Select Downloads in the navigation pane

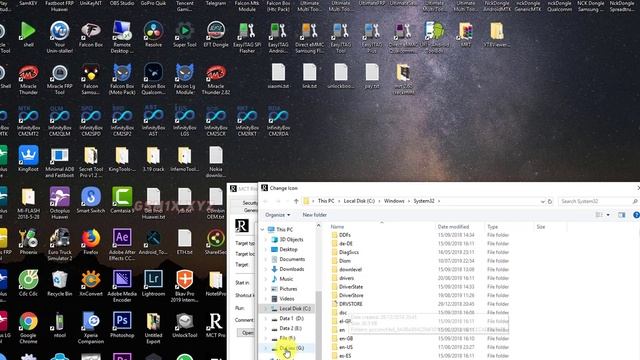pyautogui.click(x=291, y=269)
